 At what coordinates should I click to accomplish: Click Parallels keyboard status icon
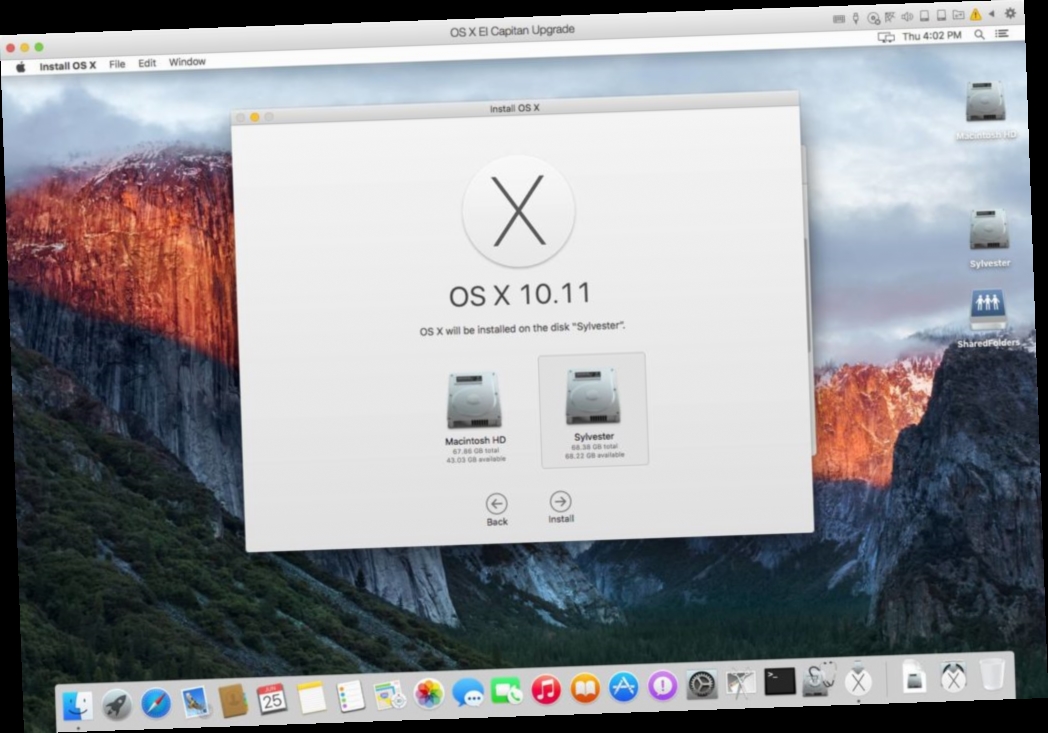pos(839,19)
